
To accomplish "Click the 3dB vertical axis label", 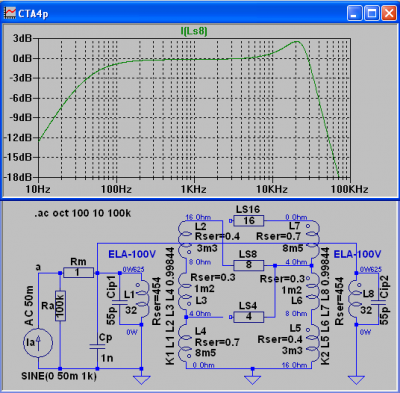I will tap(23, 39).
